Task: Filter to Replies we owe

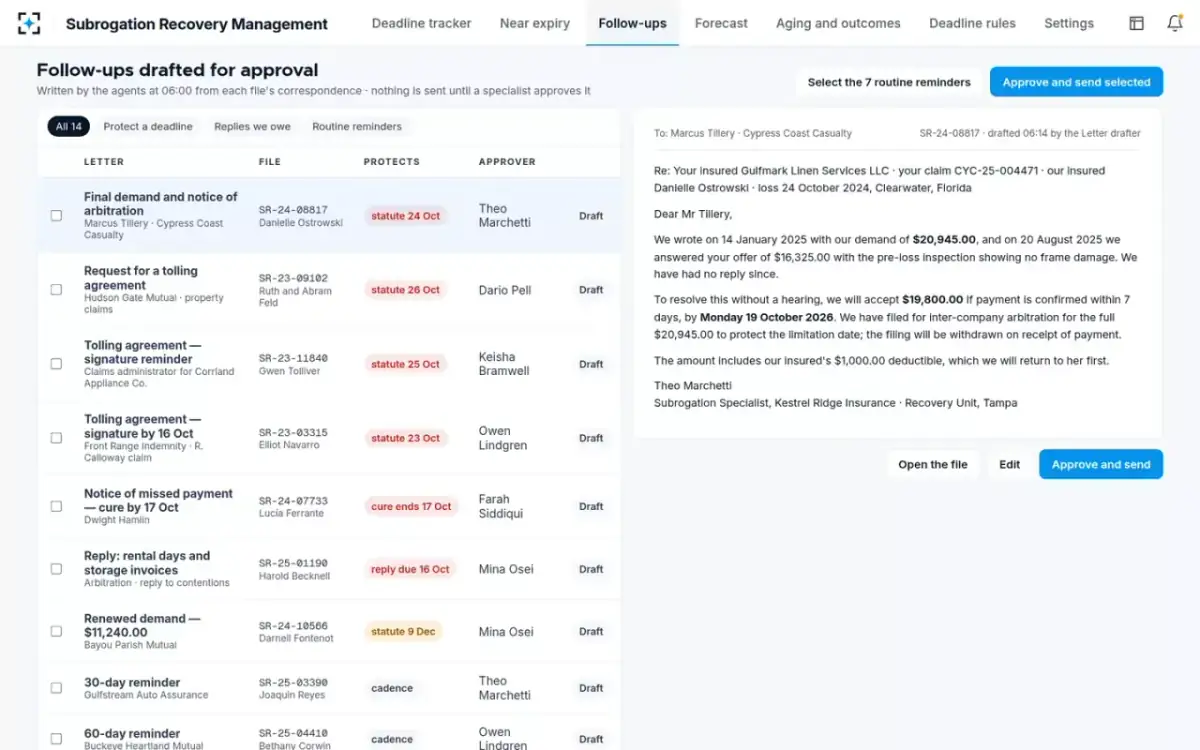Action: (x=252, y=127)
